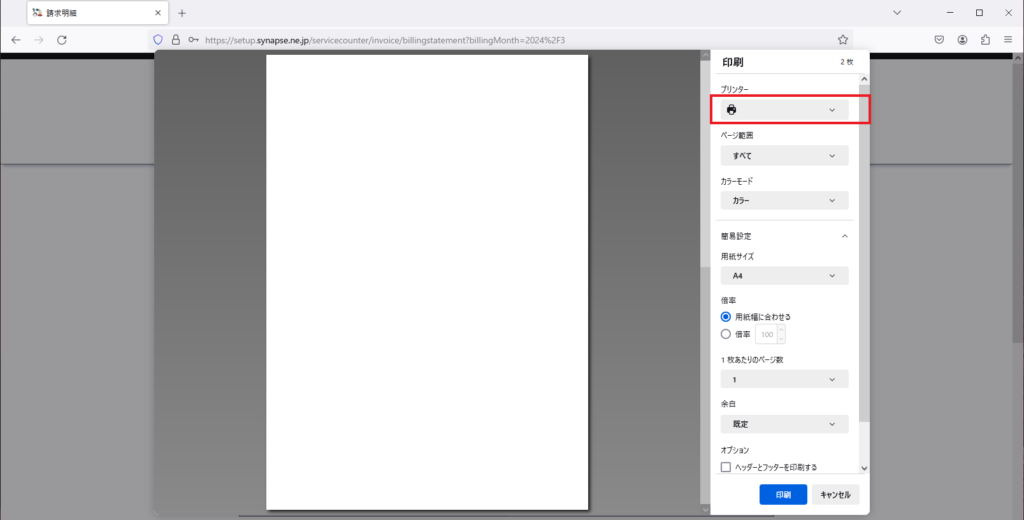This screenshot has height=520, width=1024.
Task: Open the ページ範囲 dropdown showing すべて
Action: click(784, 155)
